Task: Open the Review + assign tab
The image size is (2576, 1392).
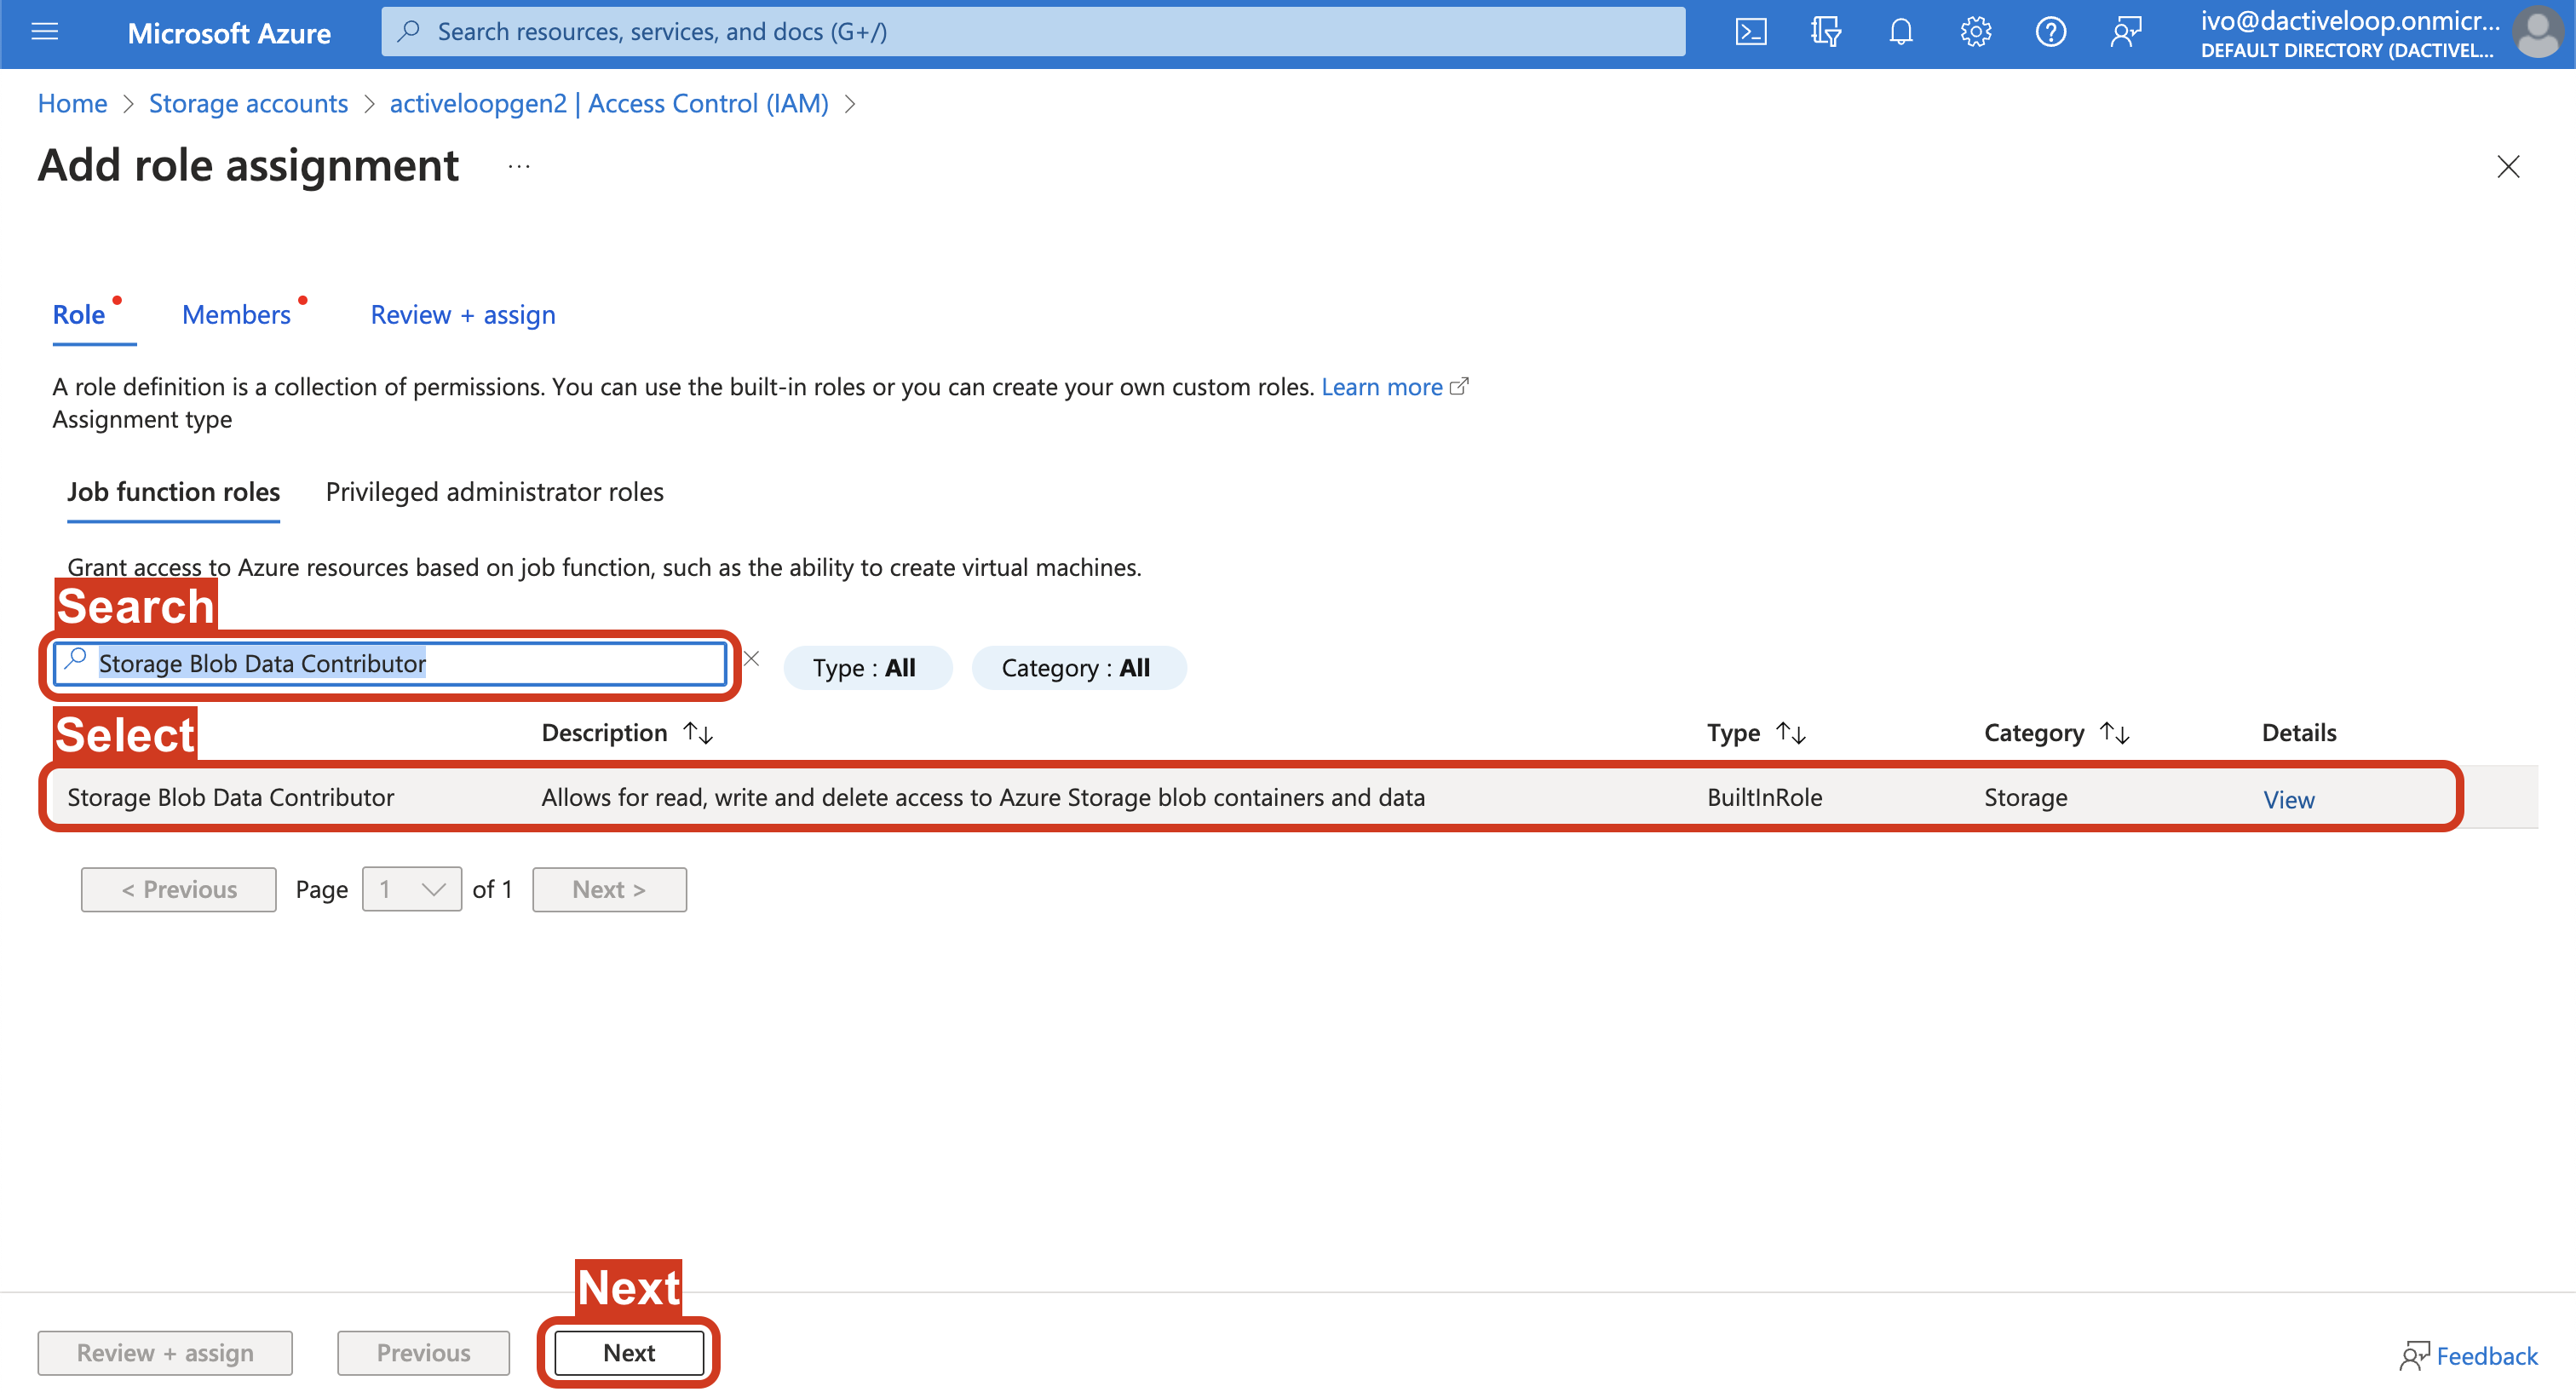Action: [463, 315]
